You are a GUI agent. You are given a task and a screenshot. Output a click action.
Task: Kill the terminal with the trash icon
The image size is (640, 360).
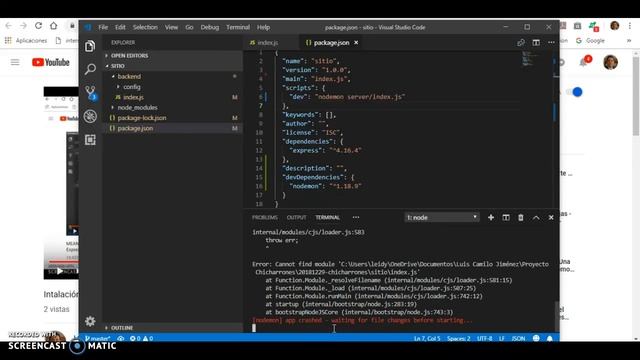(x=521, y=218)
